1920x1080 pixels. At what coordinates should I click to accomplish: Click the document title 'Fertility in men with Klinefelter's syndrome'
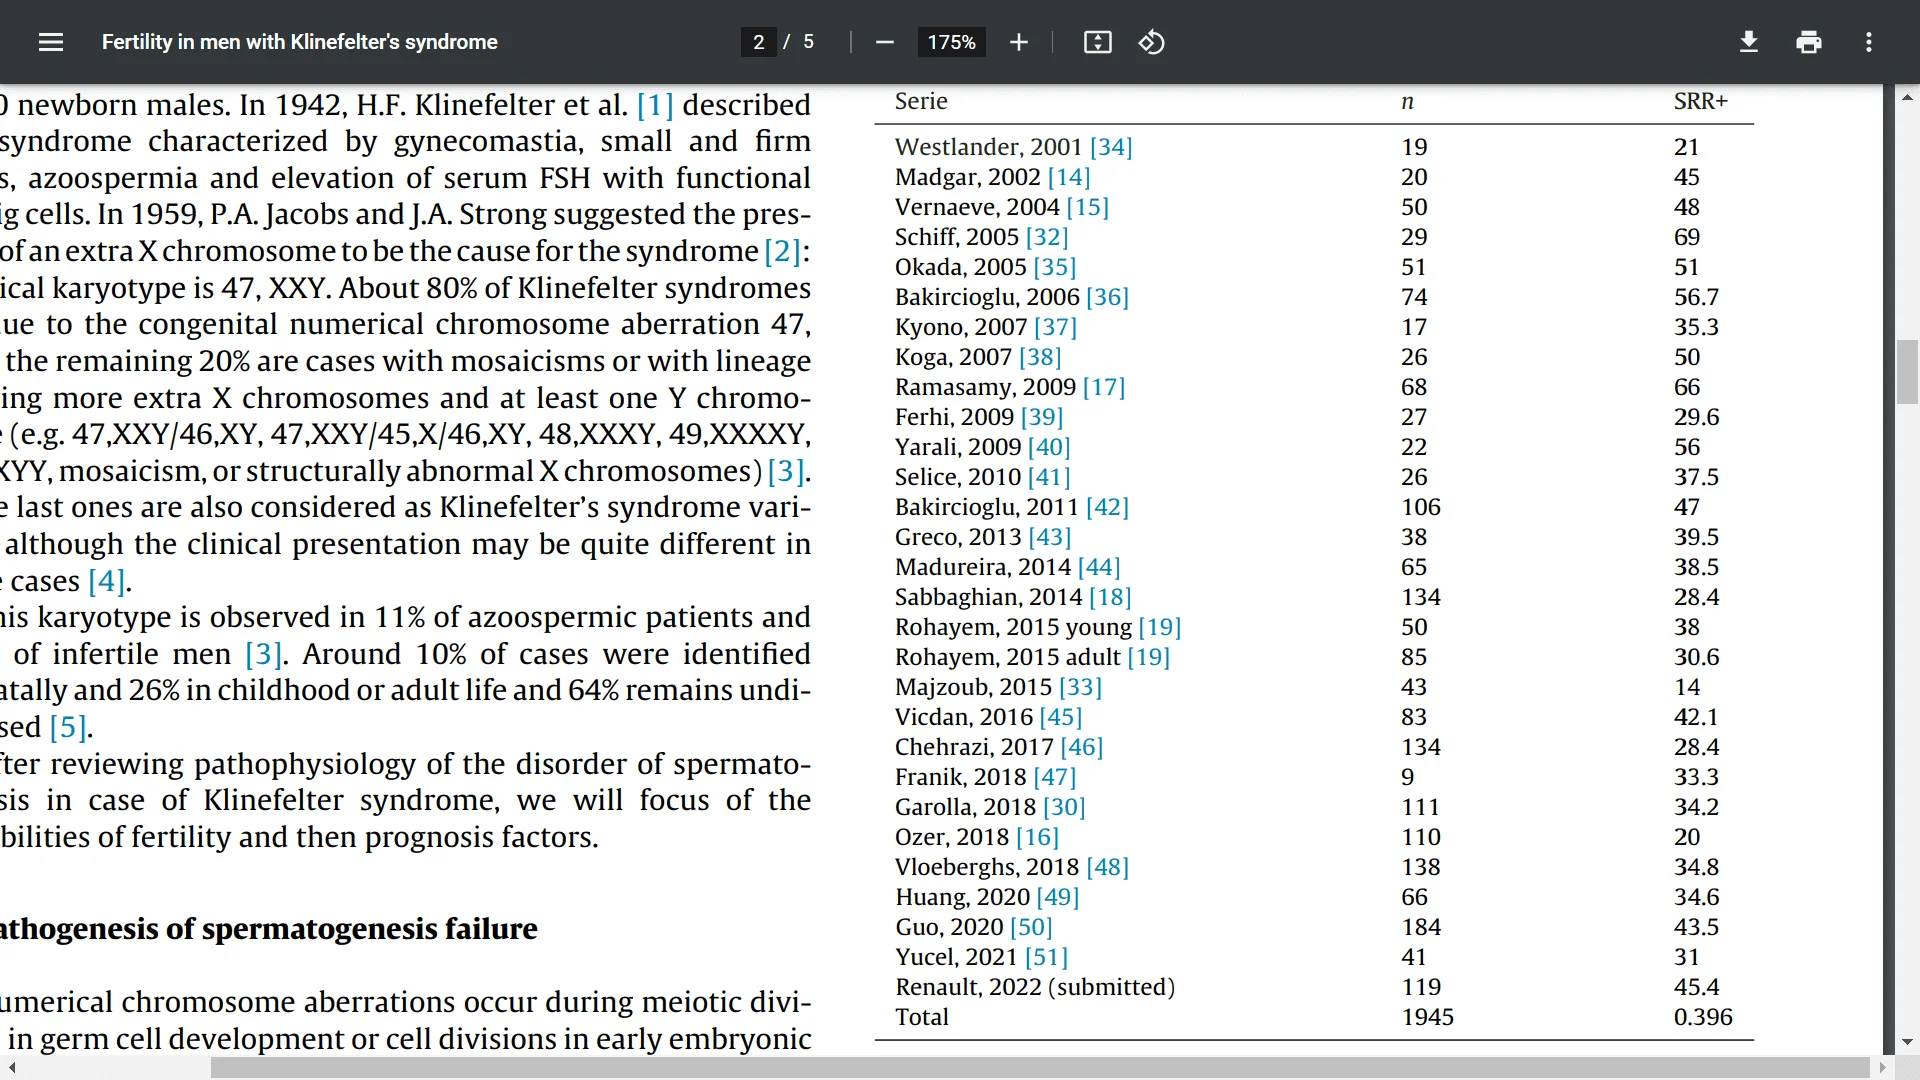click(x=300, y=42)
